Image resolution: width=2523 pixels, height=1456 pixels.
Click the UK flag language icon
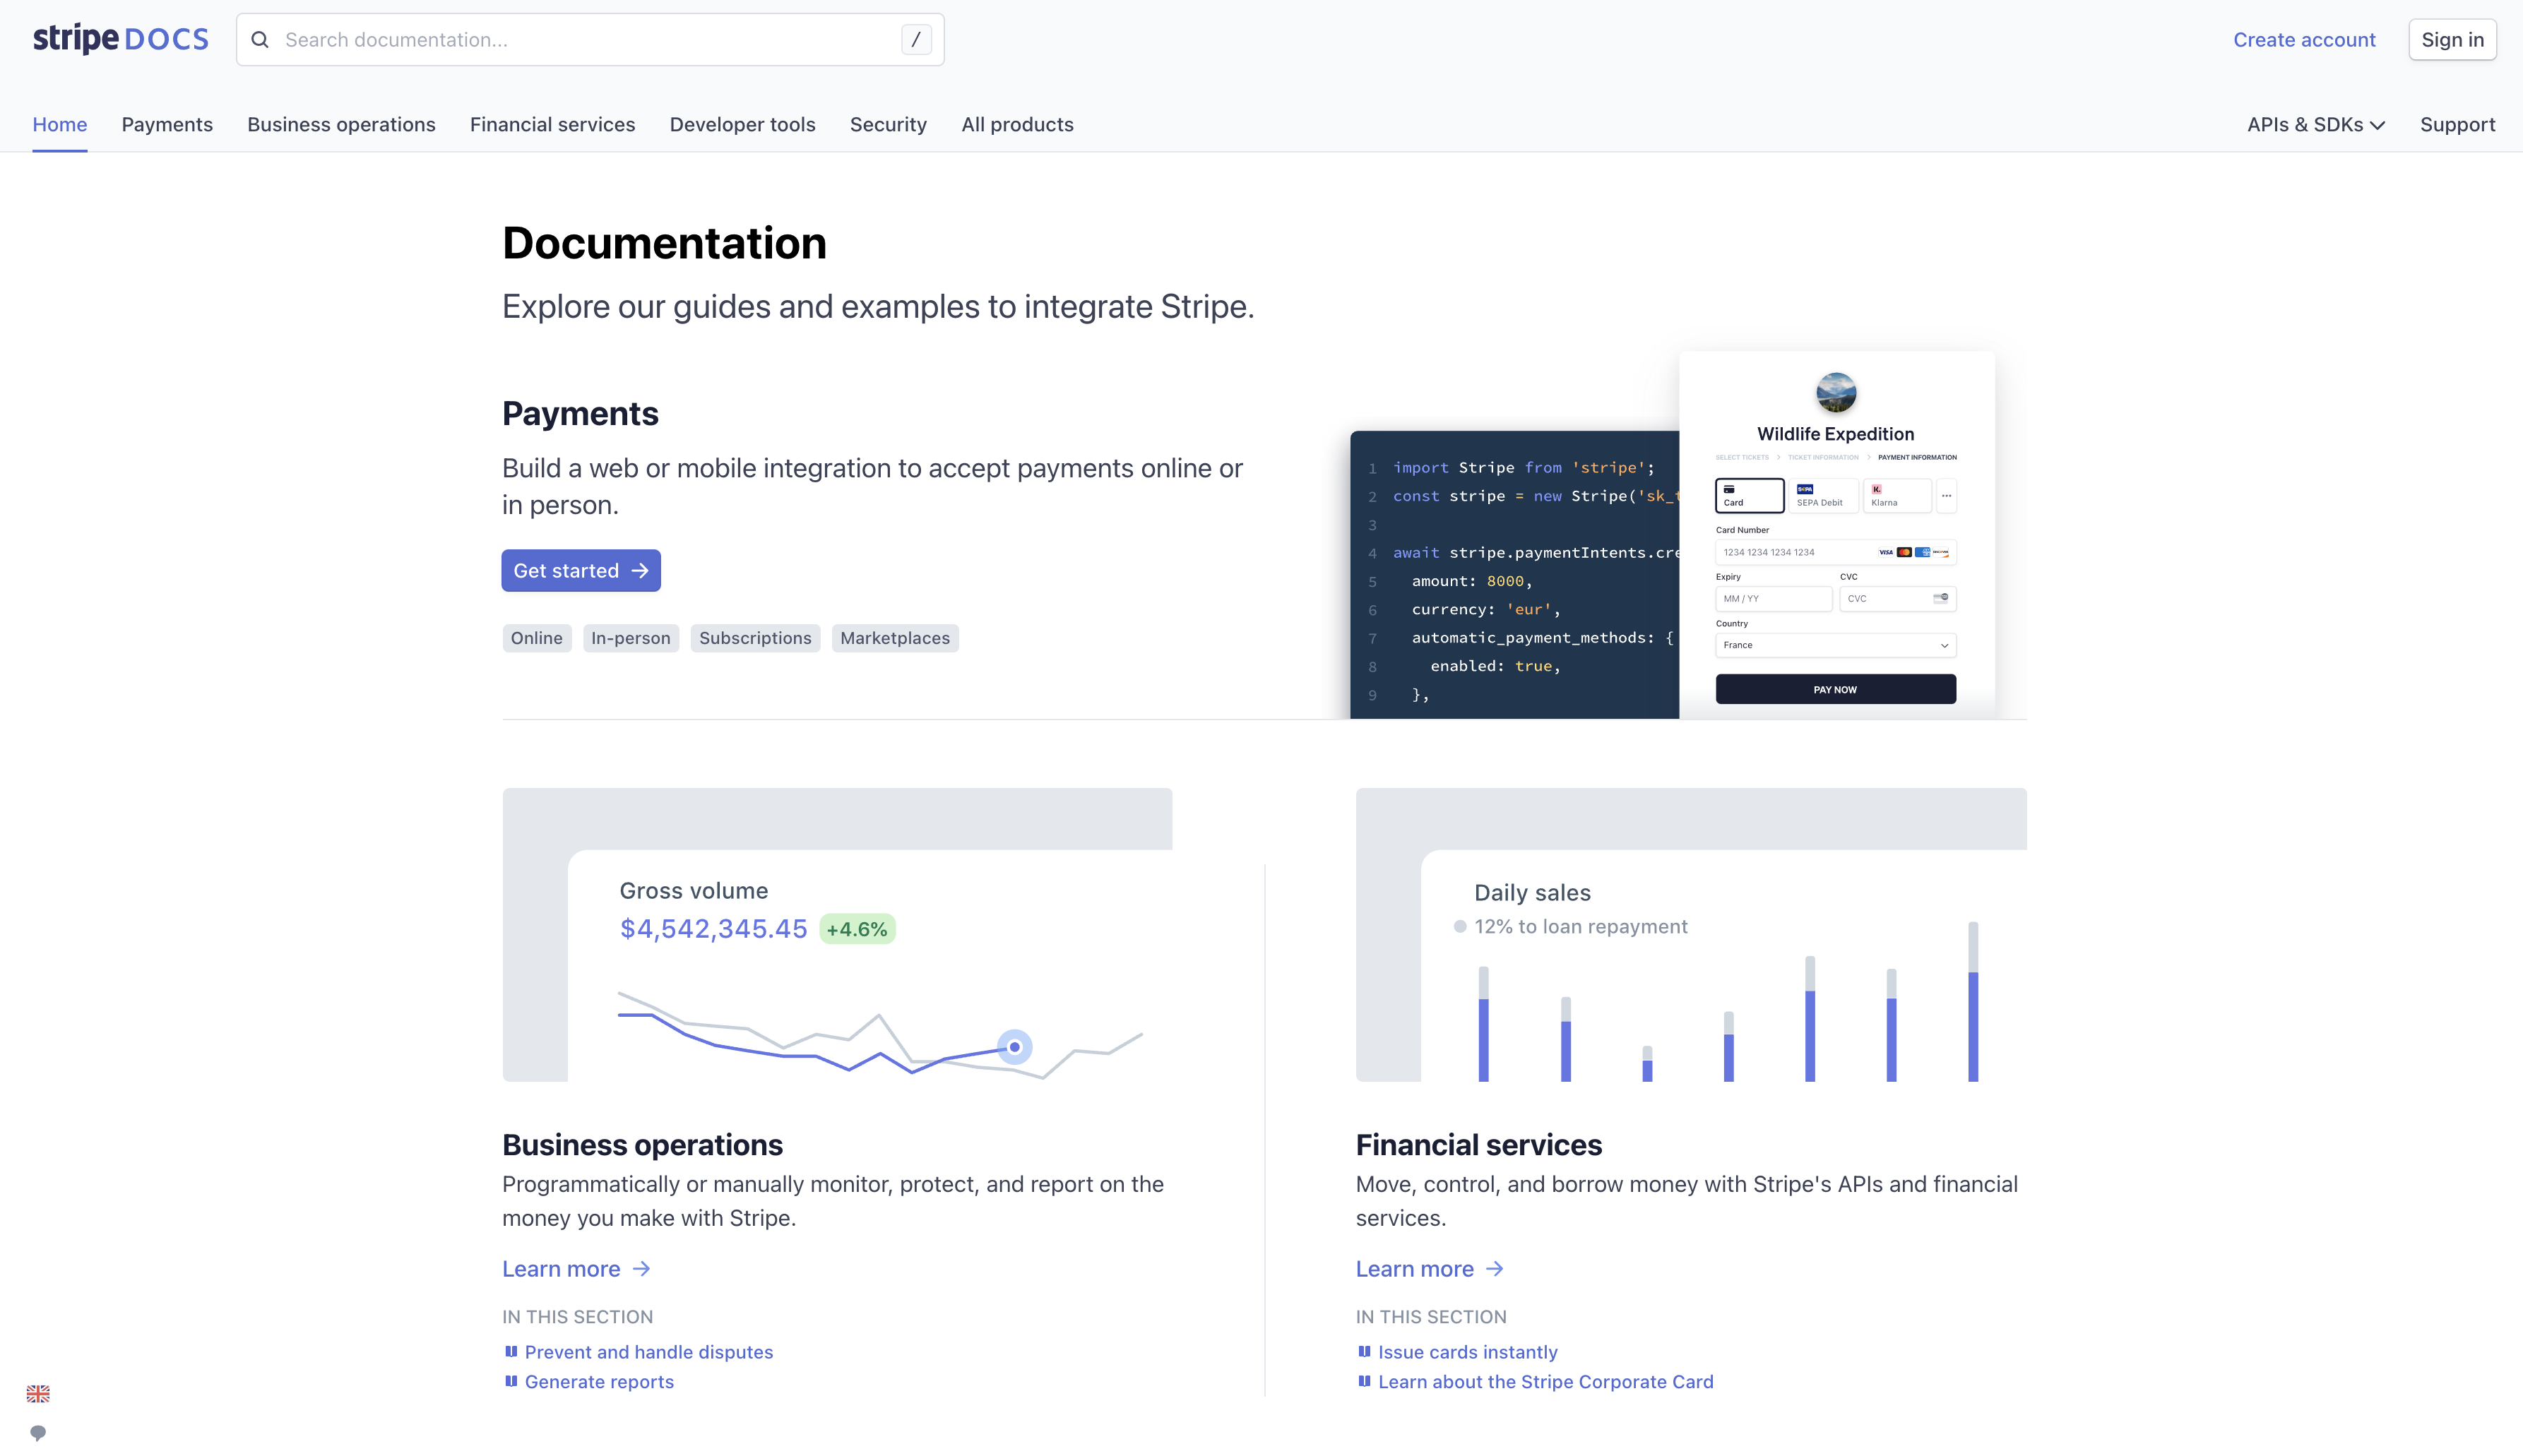click(x=38, y=1393)
